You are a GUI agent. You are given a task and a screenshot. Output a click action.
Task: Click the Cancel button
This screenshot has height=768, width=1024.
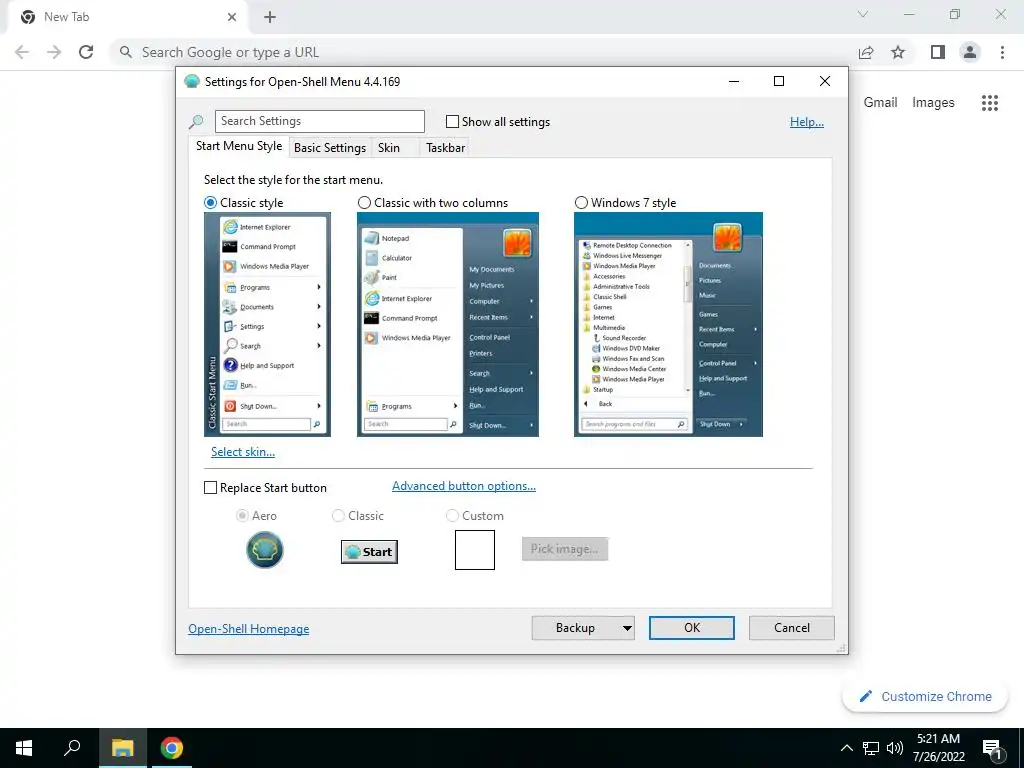[792, 628]
